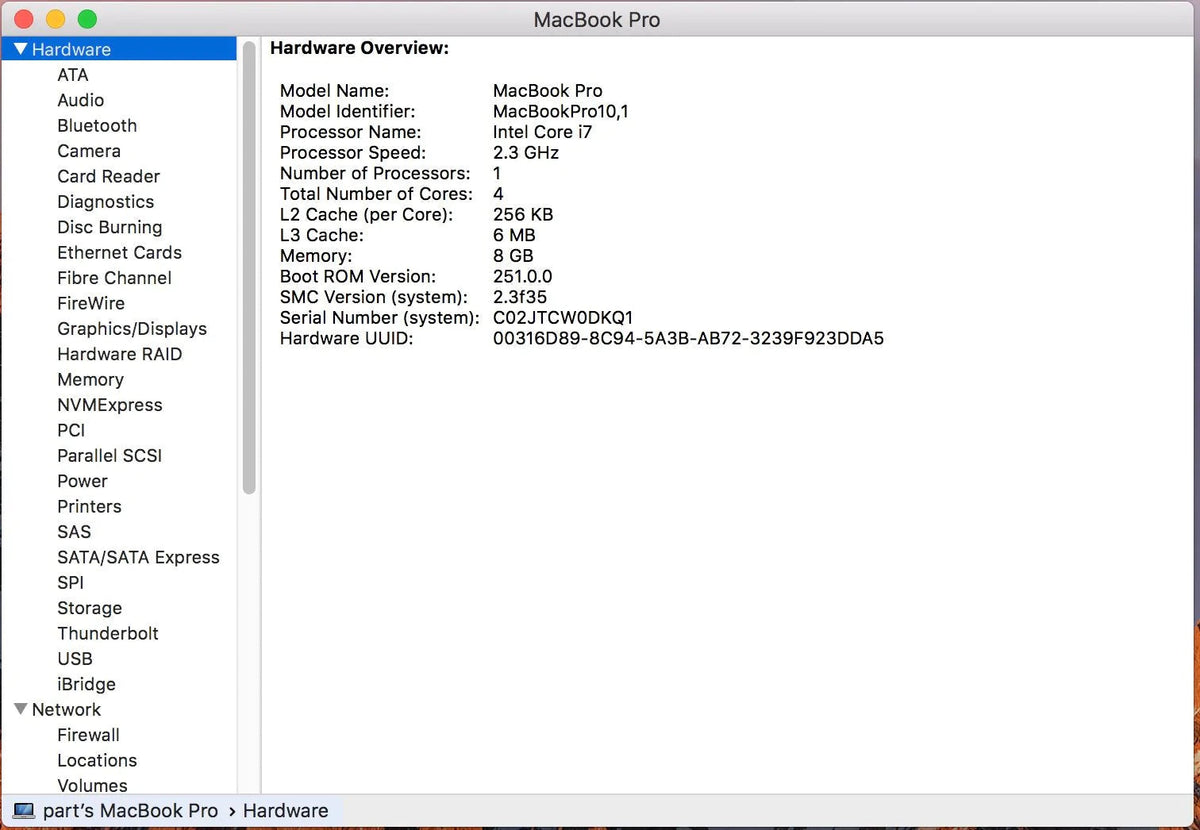This screenshot has height=830, width=1200.
Task: Click the MacBookPro10,1 model identifier value
Action: (561, 112)
